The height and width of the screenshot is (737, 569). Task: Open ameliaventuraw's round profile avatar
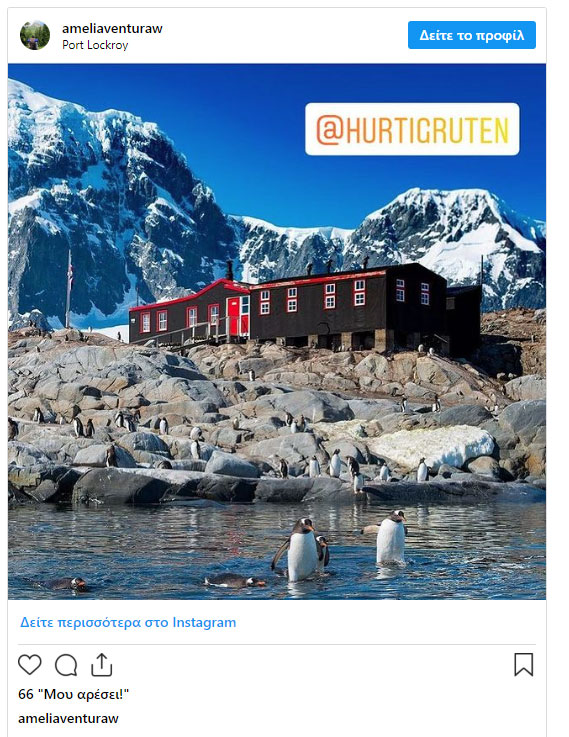35,35
